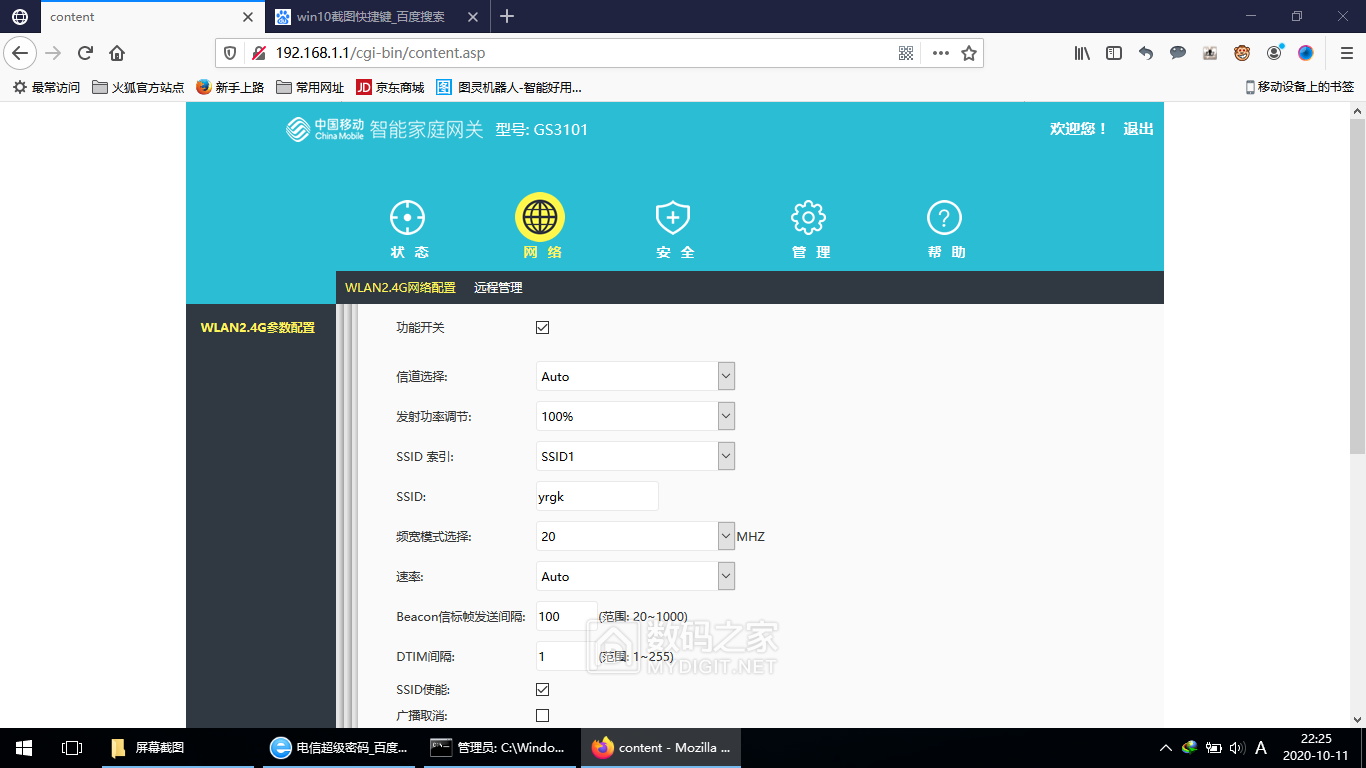1366x768 pixels.
Task: Select the WLAN2.4G网络配置 tab
Action: tap(400, 287)
